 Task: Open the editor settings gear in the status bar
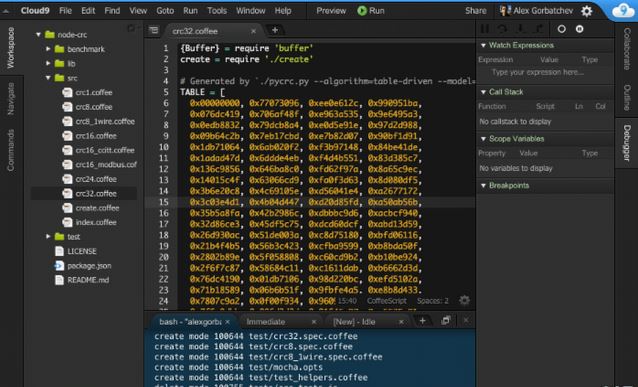[x=464, y=300]
